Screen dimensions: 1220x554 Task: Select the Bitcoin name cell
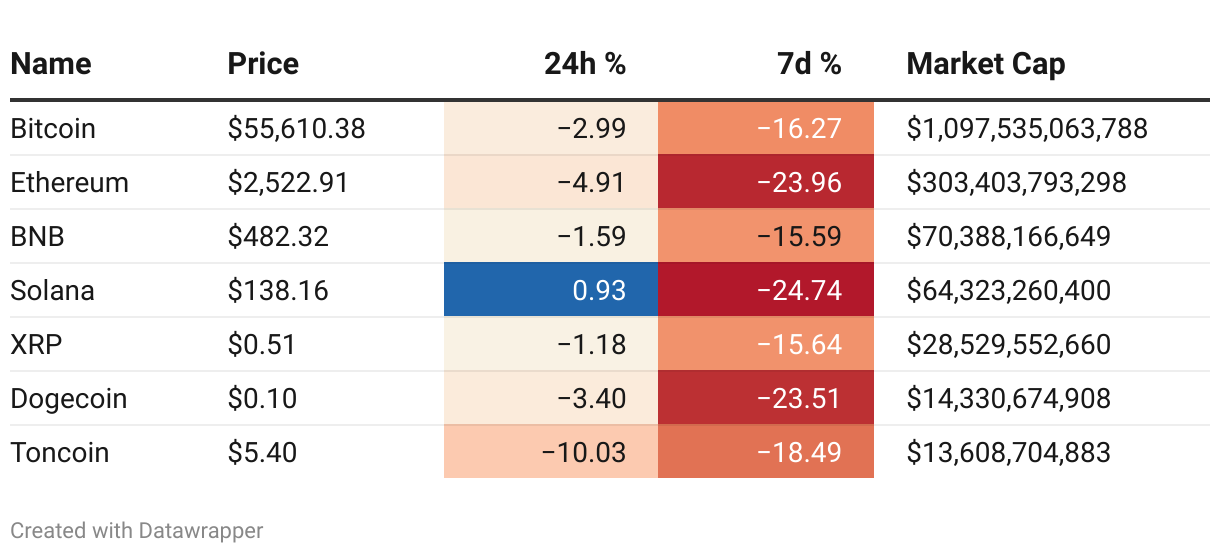(x=53, y=129)
